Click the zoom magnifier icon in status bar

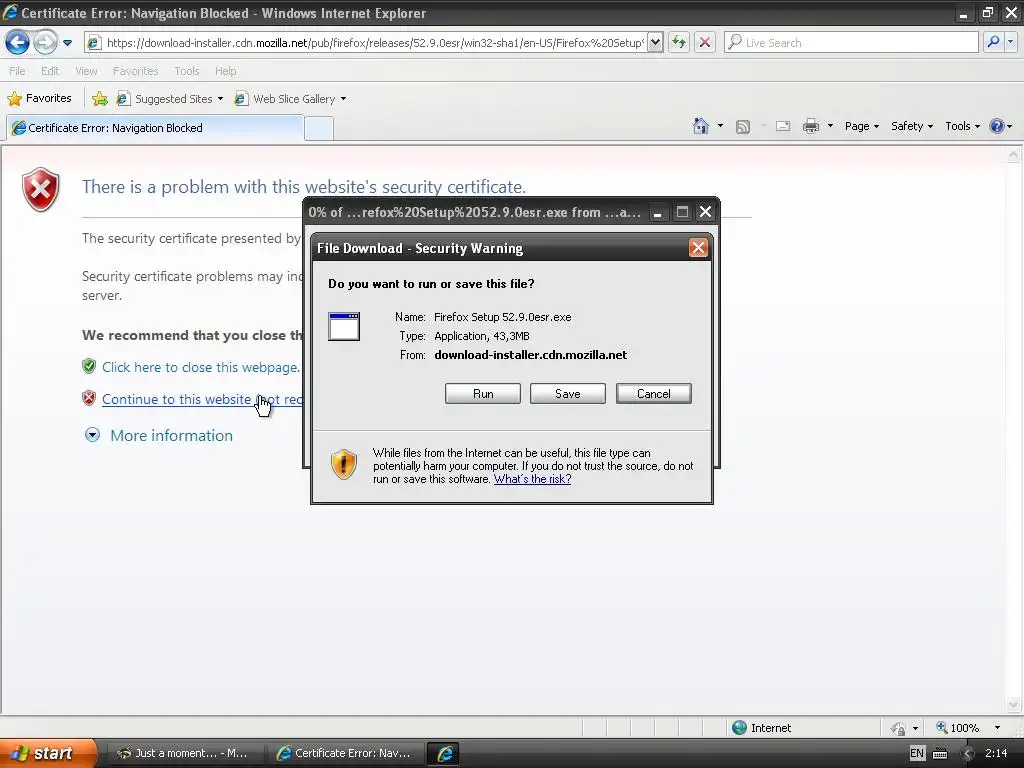[x=942, y=727]
